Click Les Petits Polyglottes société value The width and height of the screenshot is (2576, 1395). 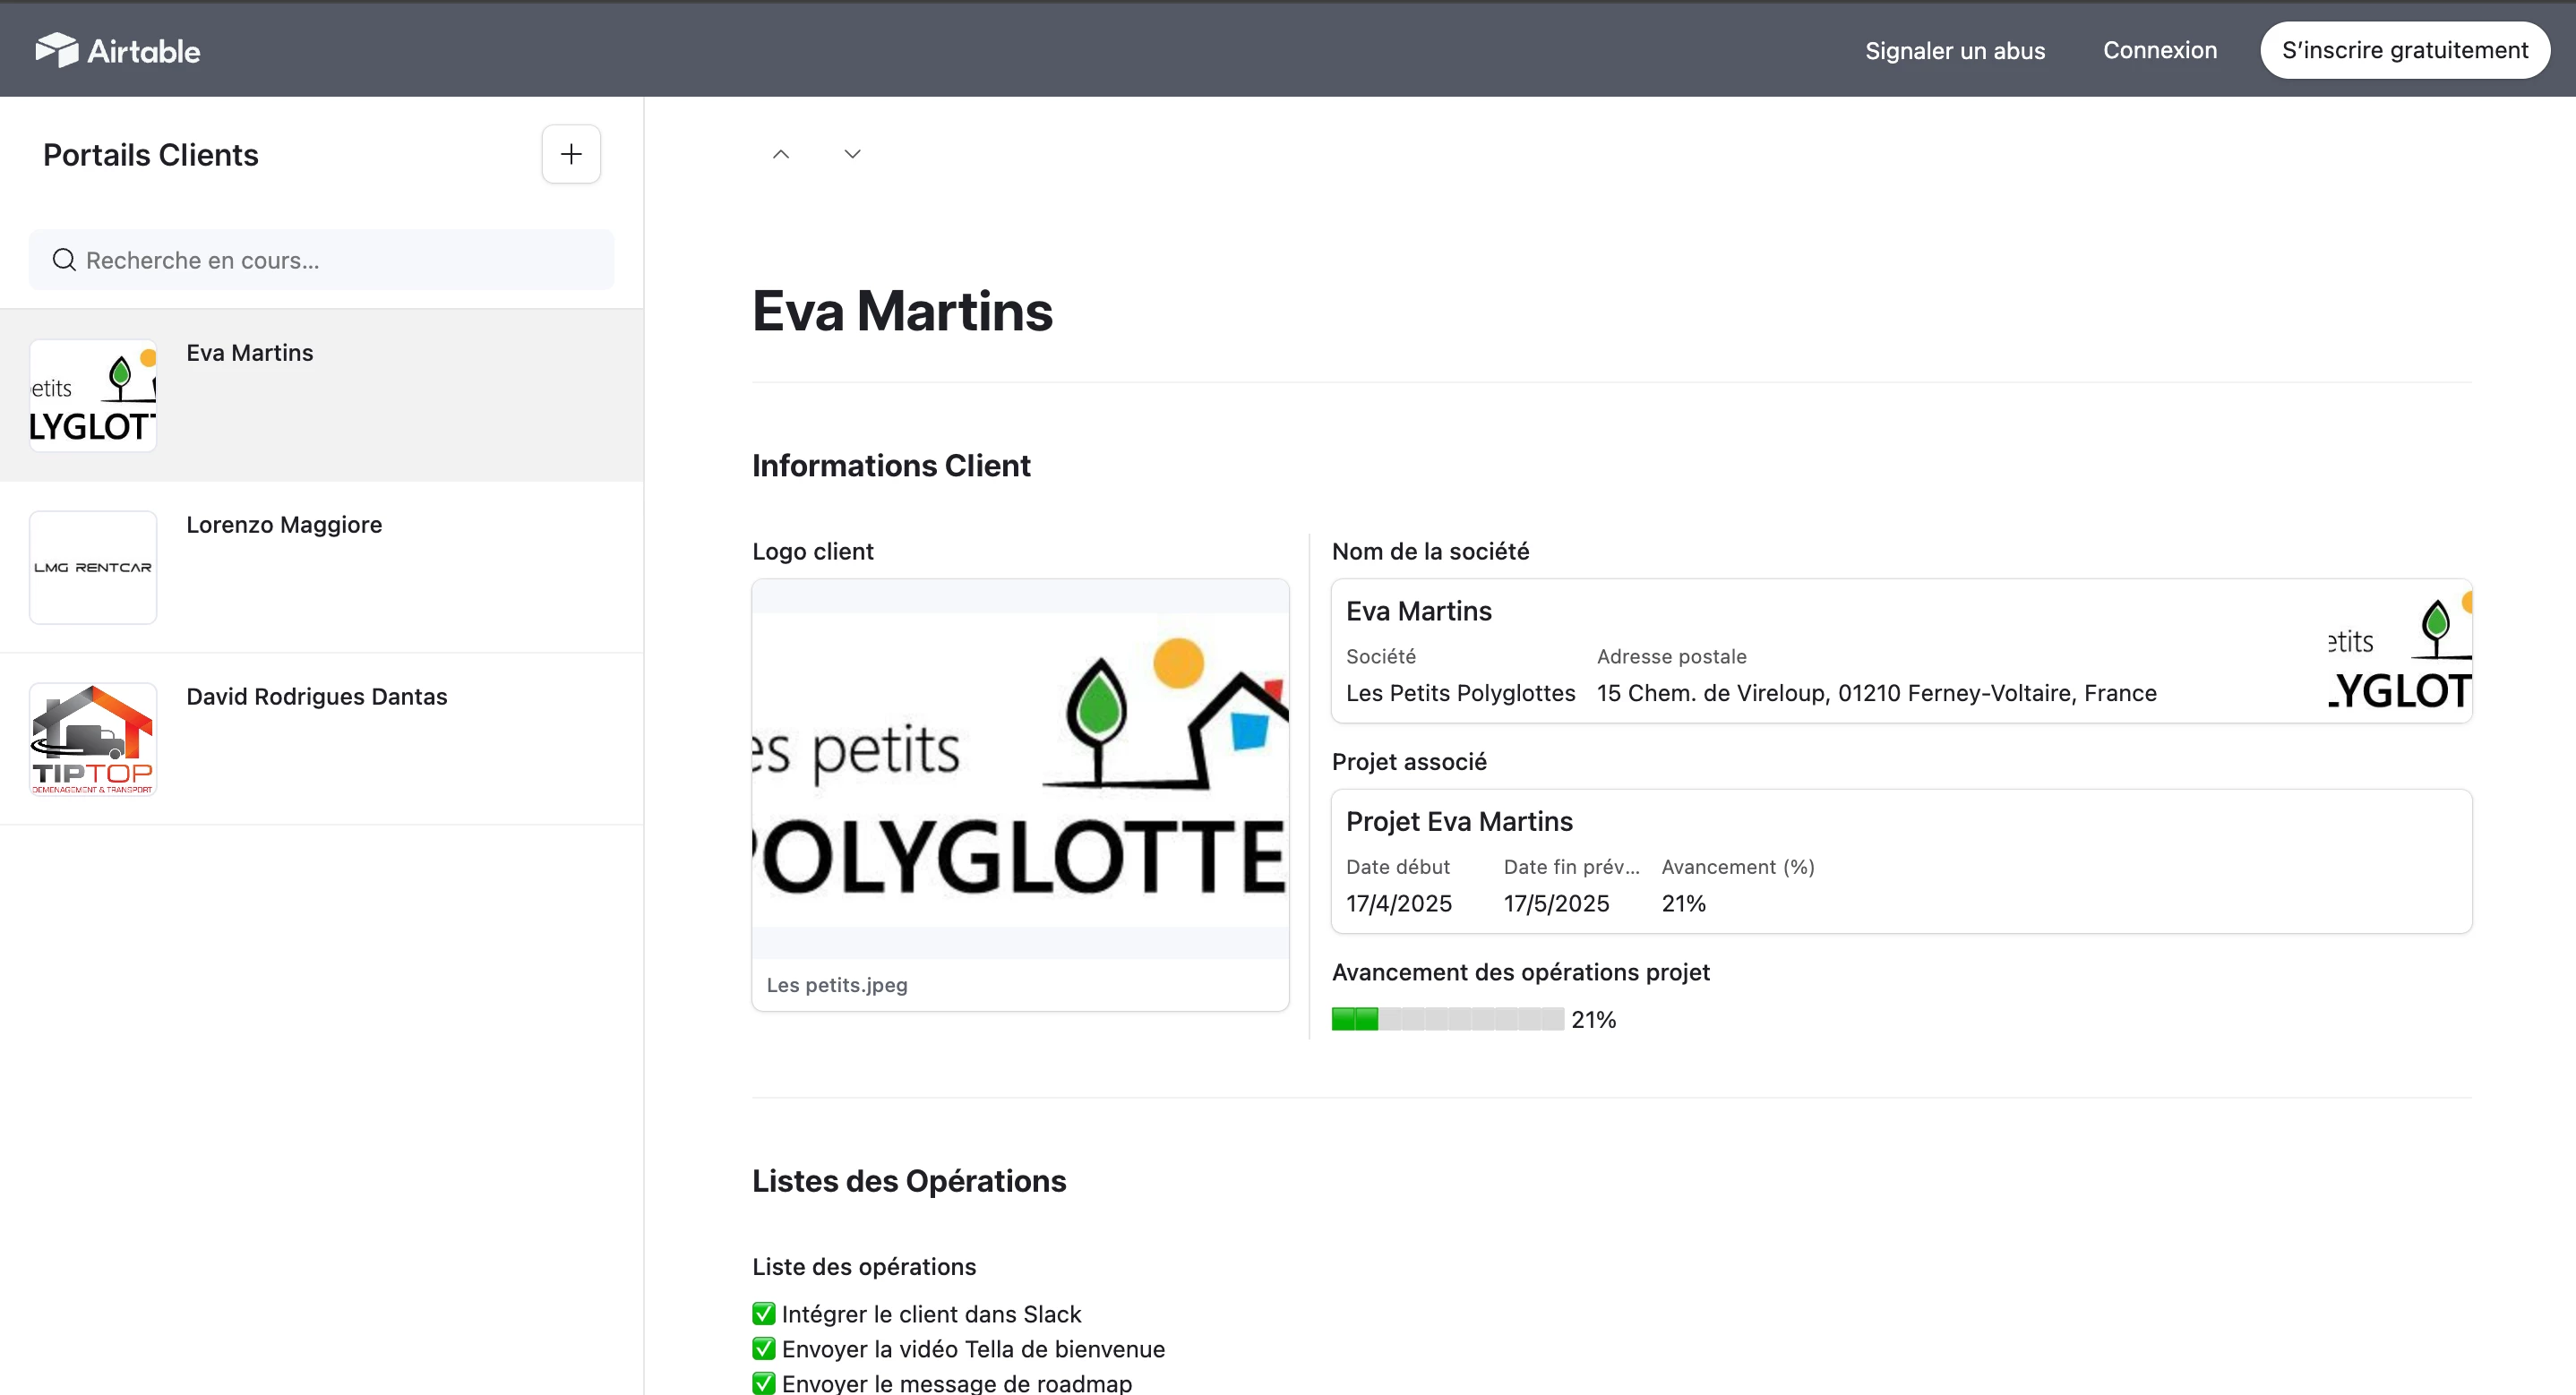[x=1460, y=693]
